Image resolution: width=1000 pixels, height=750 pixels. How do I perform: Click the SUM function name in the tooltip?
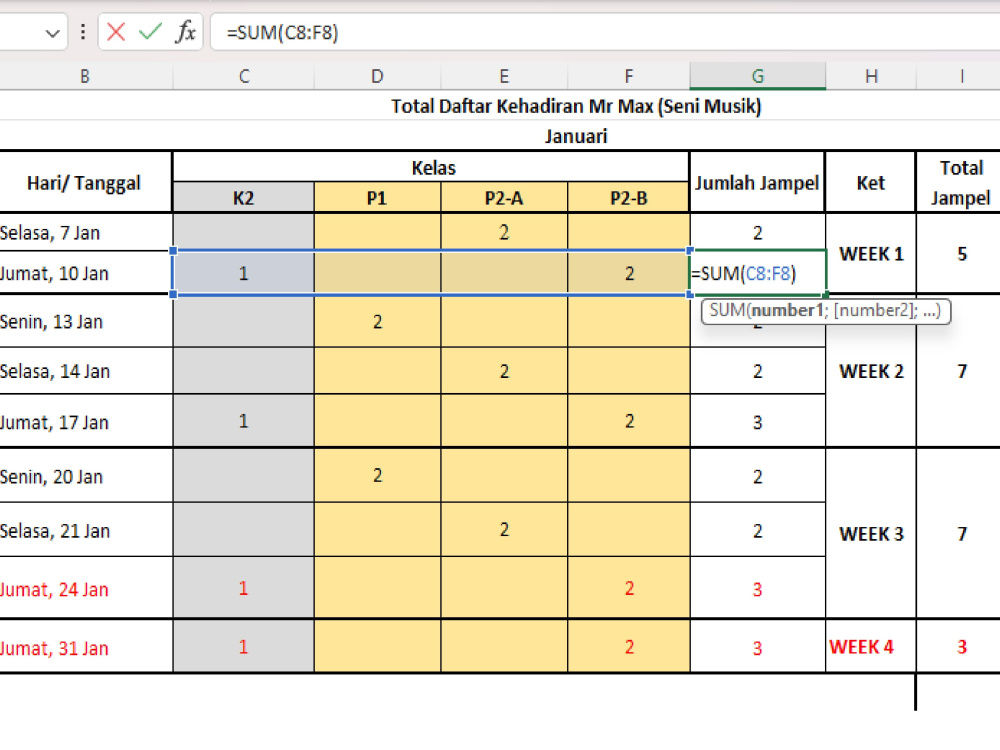click(727, 311)
